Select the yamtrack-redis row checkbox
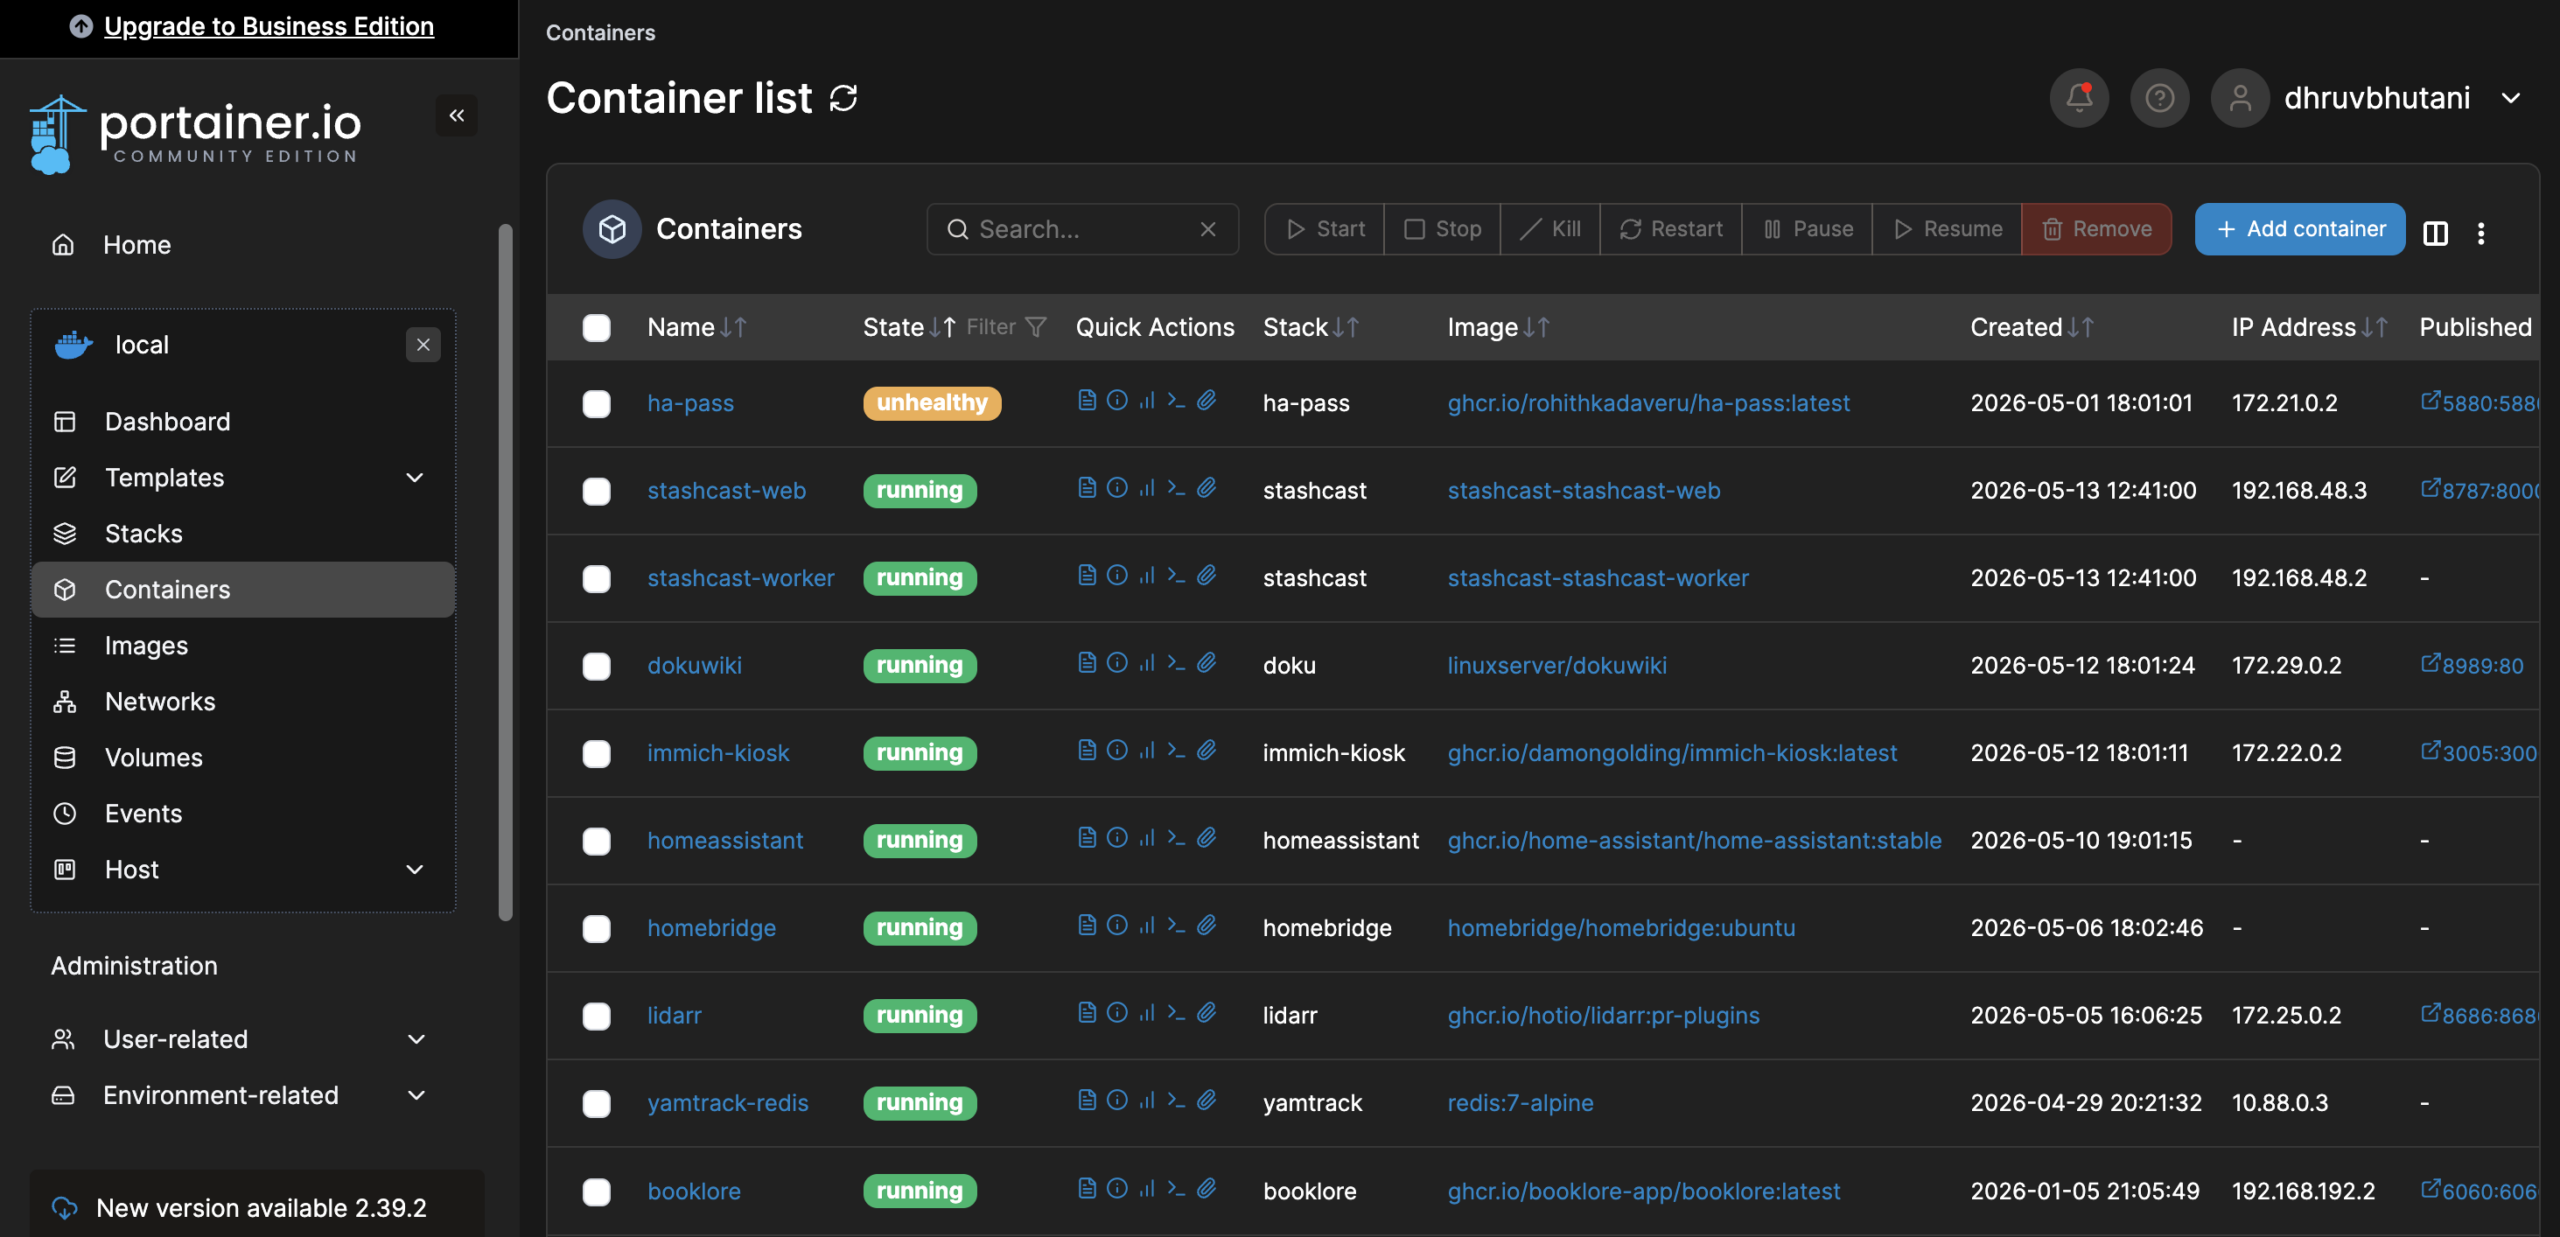The image size is (2560, 1237). pos(597,1103)
